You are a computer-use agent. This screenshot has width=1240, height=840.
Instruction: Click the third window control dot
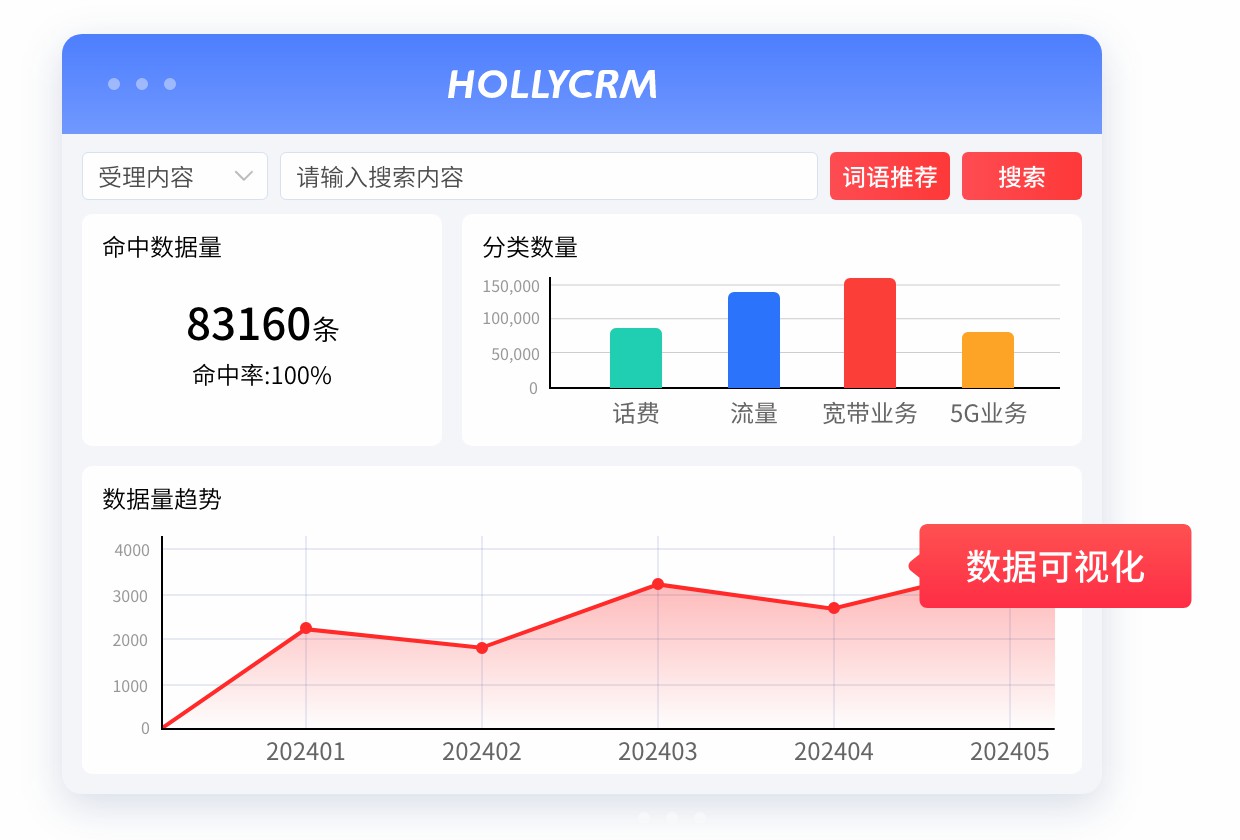(171, 84)
